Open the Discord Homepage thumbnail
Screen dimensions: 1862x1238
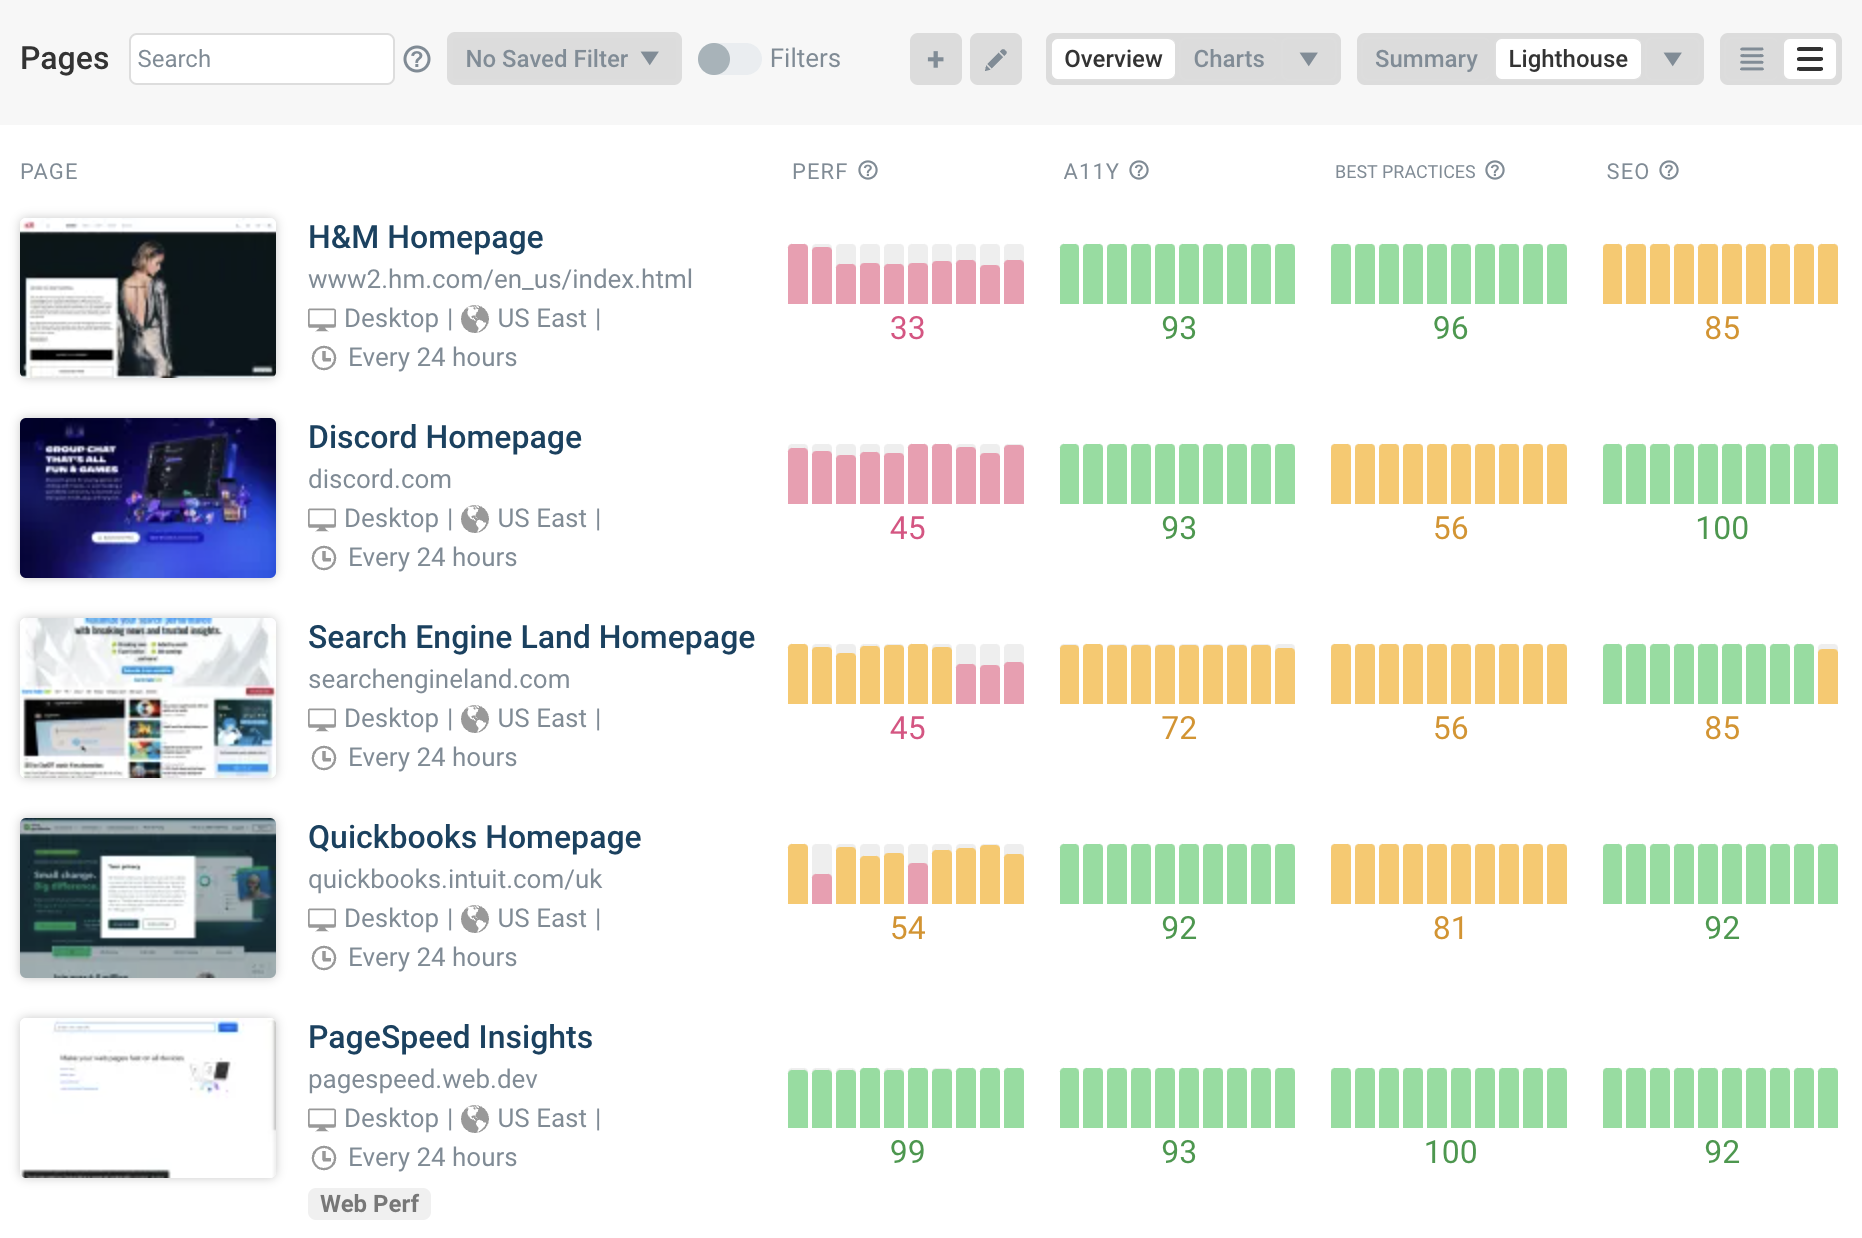[x=148, y=498]
